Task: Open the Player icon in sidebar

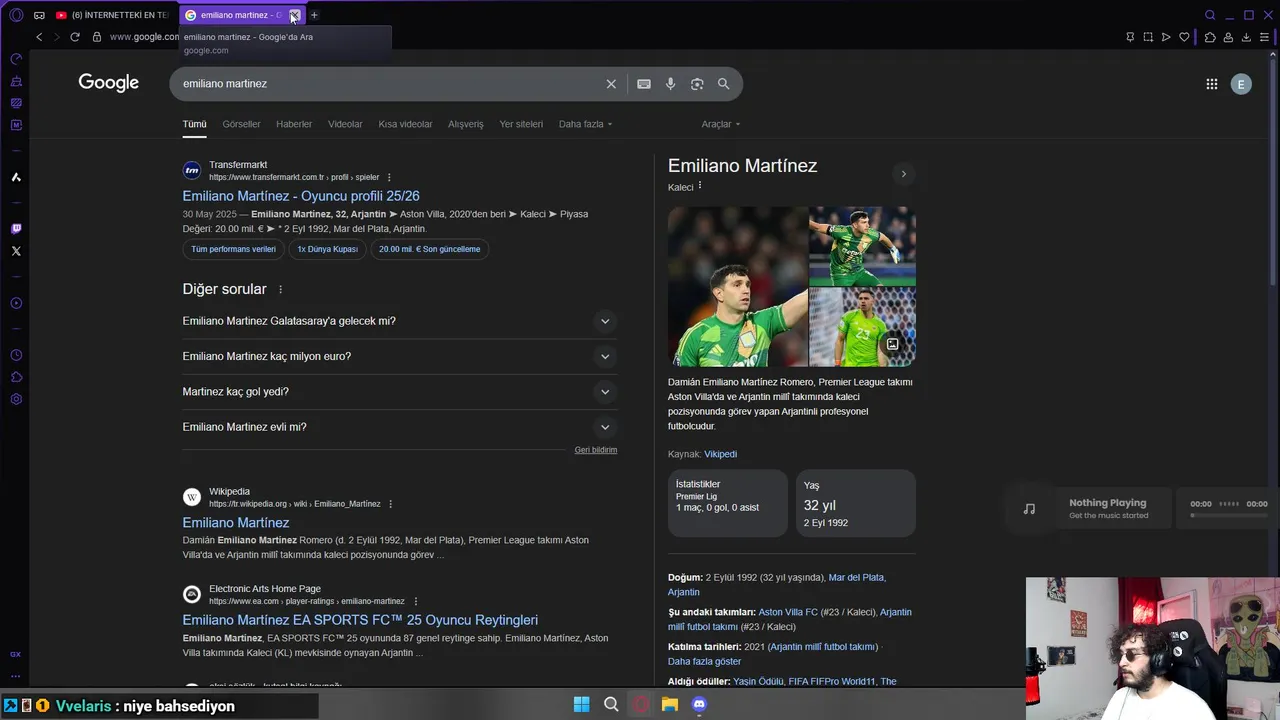Action: pyautogui.click(x=16, y=303)
